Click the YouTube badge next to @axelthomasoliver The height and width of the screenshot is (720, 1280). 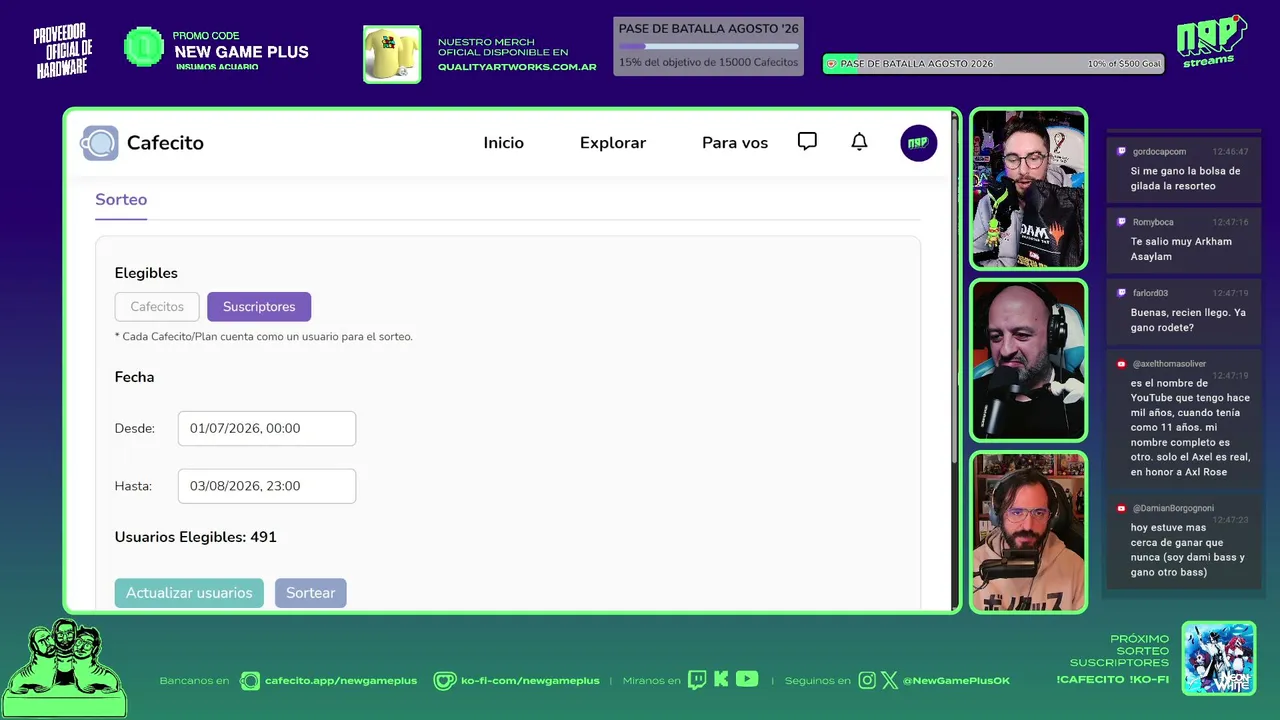(x=1121, y=364)
